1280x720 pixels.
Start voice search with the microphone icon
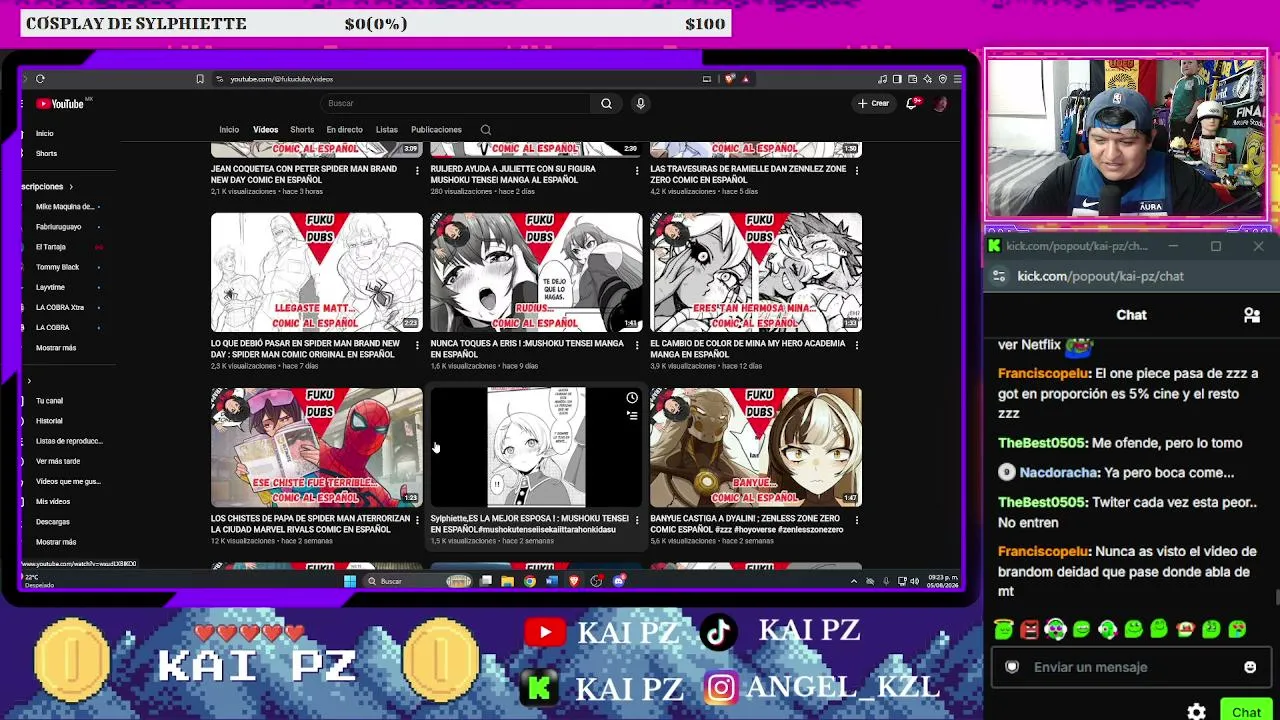[641, 103]
